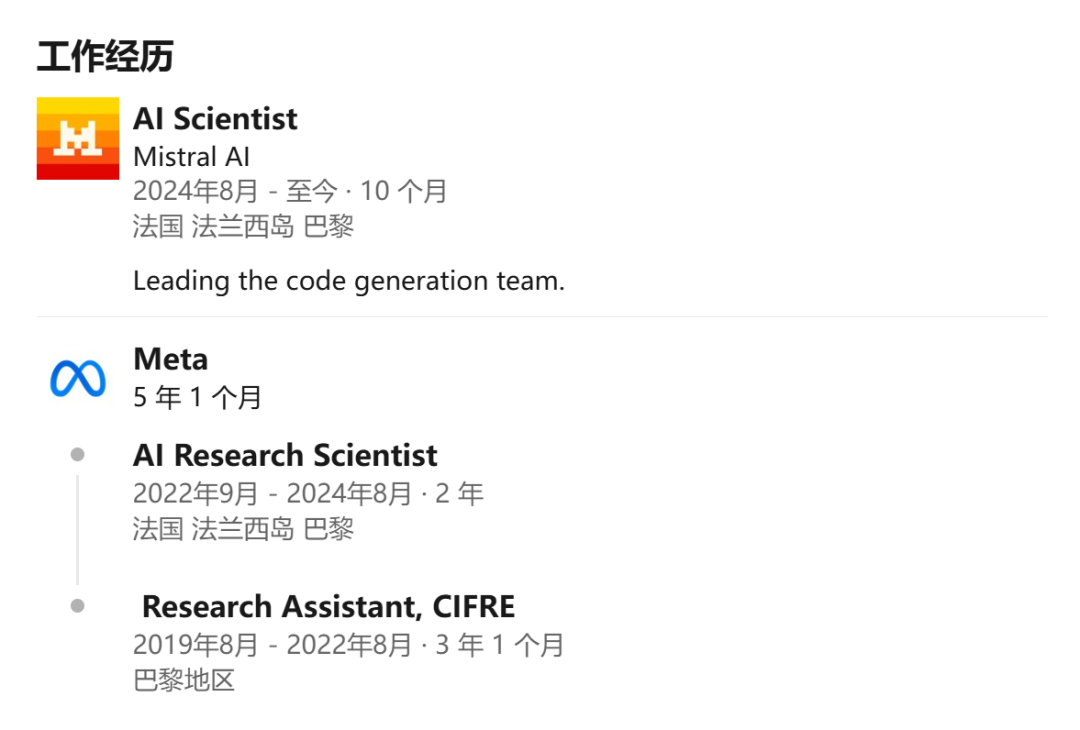Open the Mistral AI company name link
Screen dimensions: 1080x730
[191, 156]
